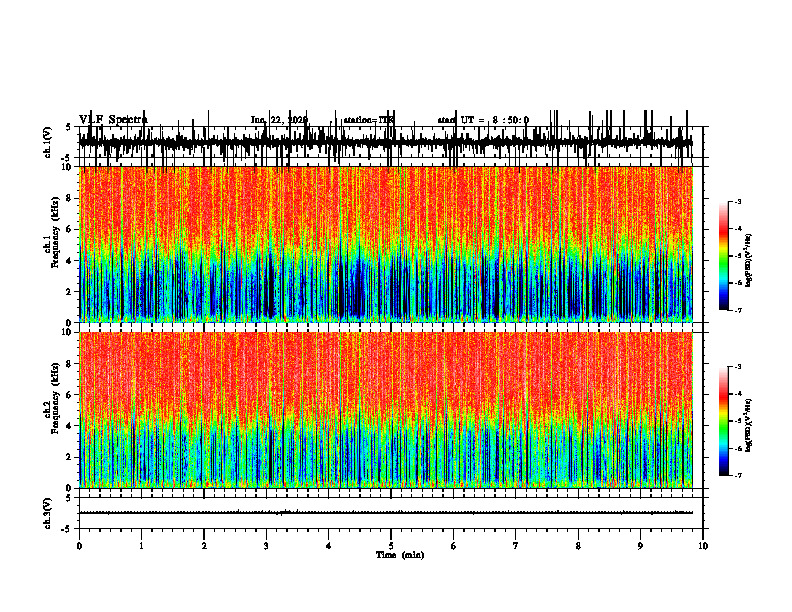Click the "ch.1(V)" waveform axis label

click(x=47, y=142)
